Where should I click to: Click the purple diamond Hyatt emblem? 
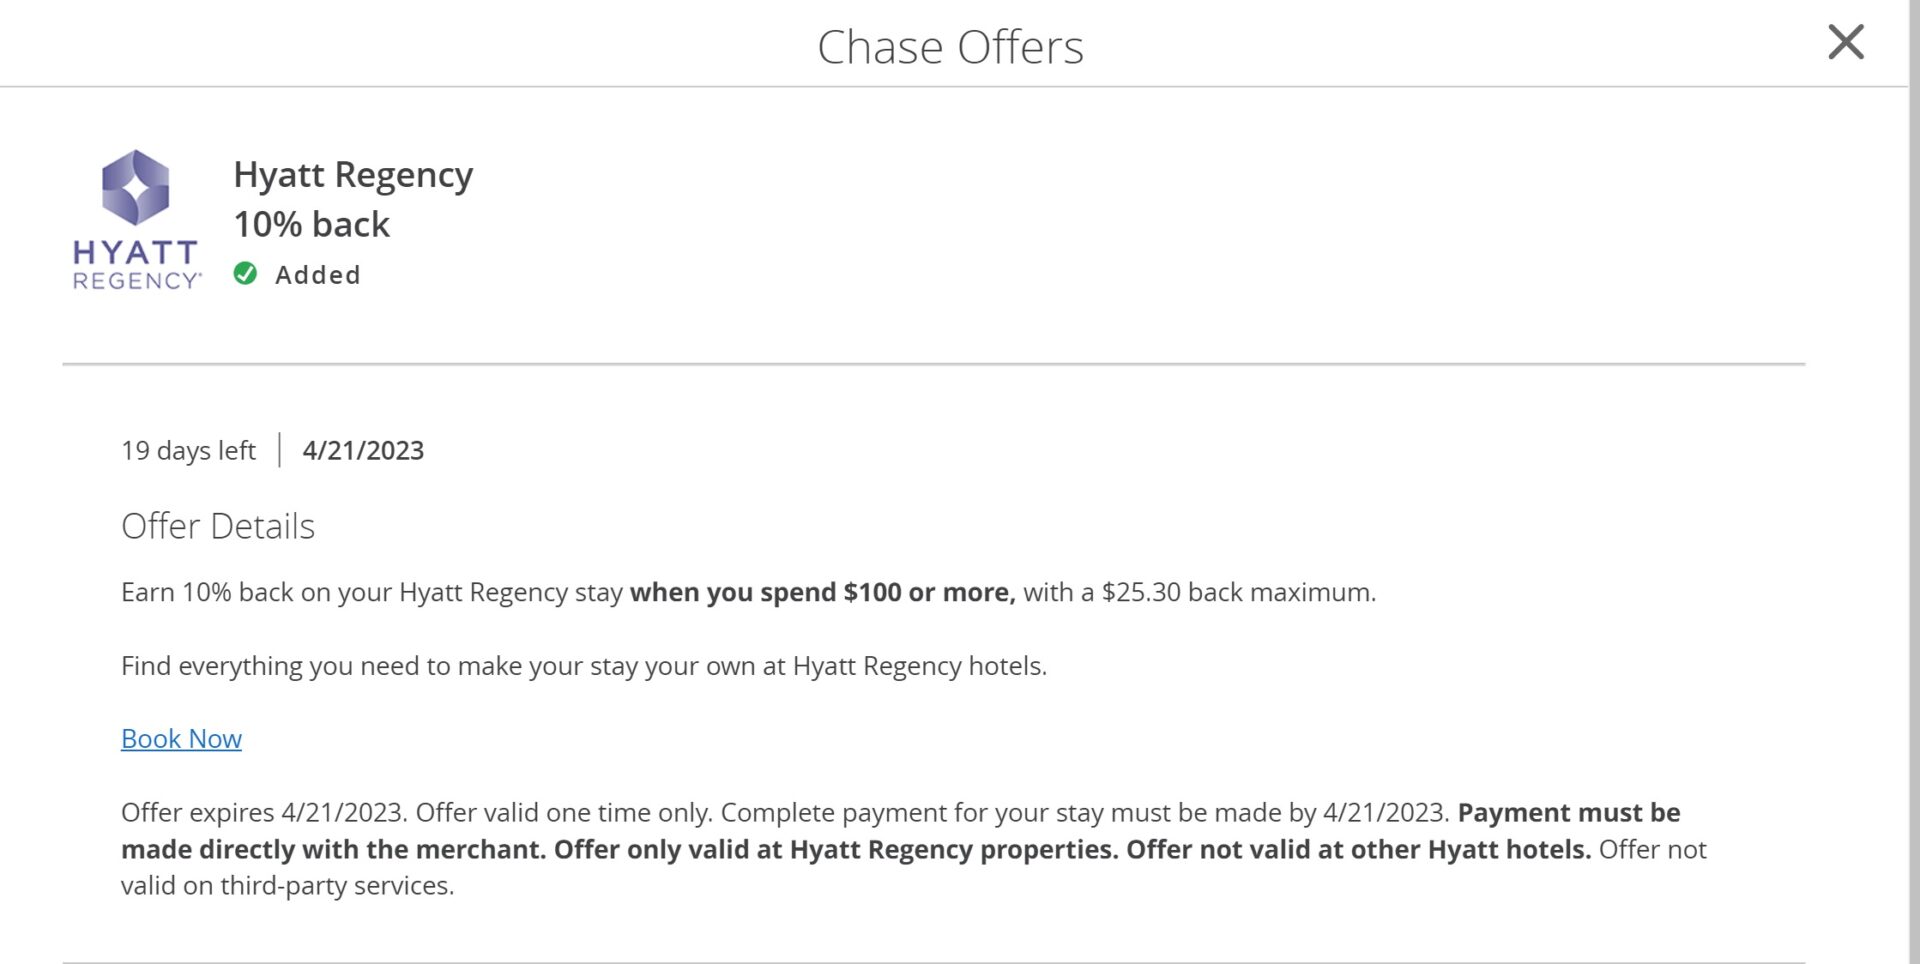point(137,185)
